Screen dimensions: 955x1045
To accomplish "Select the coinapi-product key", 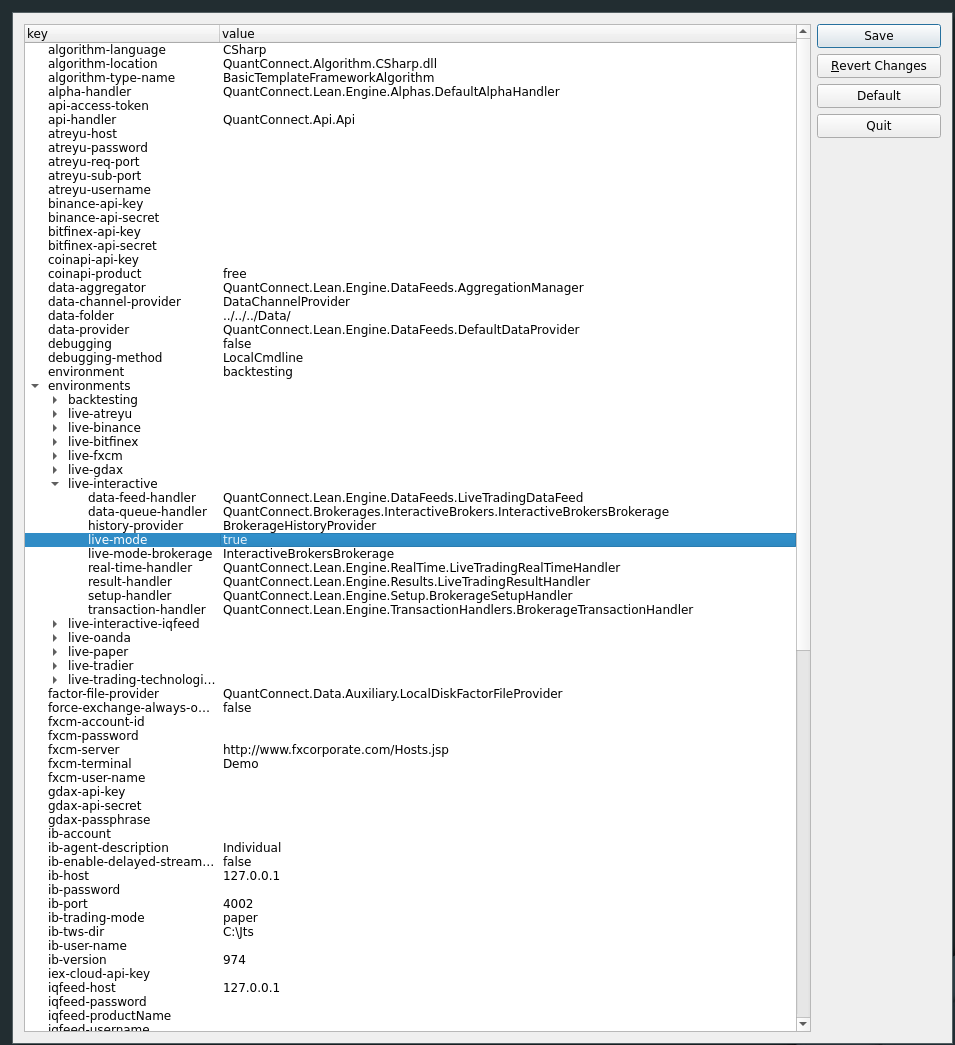I will click(95, 274).
